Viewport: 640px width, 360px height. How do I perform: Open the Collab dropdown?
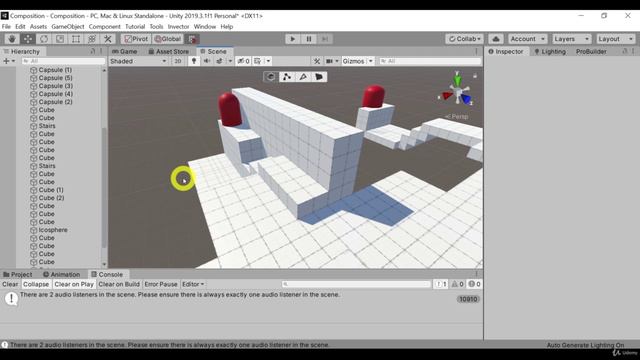pos(464,39)
